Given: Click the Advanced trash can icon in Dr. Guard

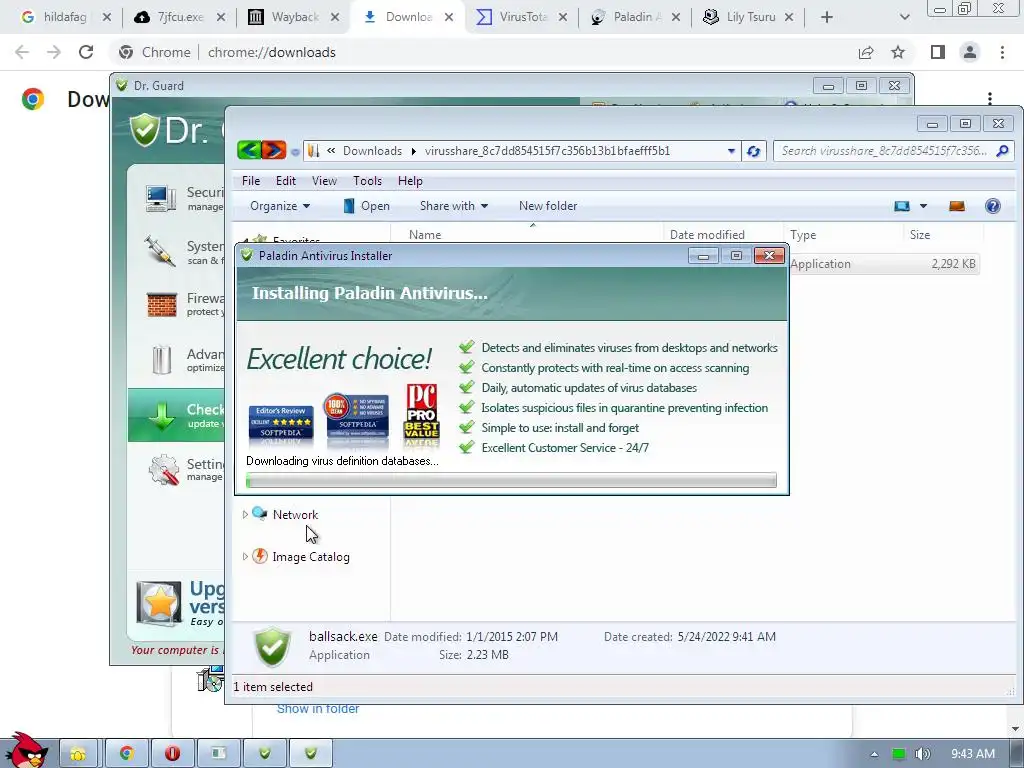Looking at the screenshot, I should tap(161, 360).
